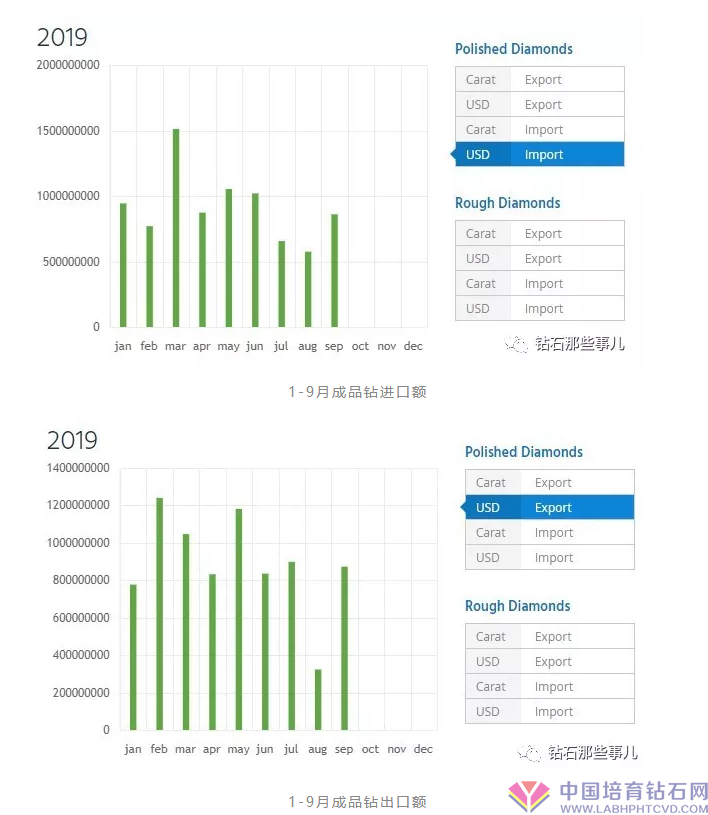Select Rough Carat Export in top chart panel
Viewport: 708px width, 815px height.
click(540, 233)
